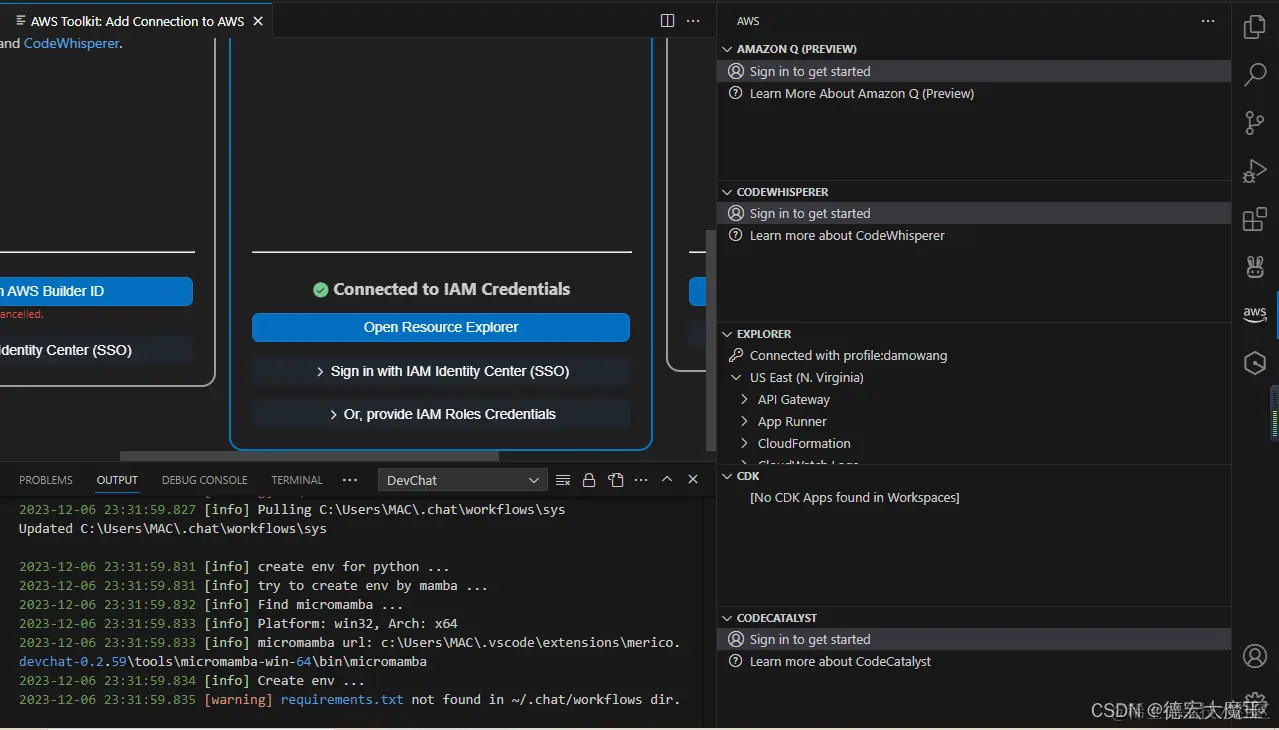Open AWS side panel Views and More Actions
The height and width of the screenshot is (730, 1279).
[x=1208, y=21]
